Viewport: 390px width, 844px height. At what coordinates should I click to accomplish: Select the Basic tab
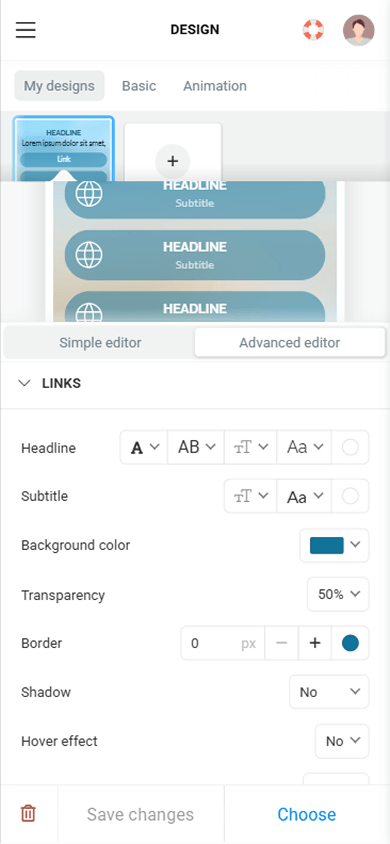click(x=139, y=86)
